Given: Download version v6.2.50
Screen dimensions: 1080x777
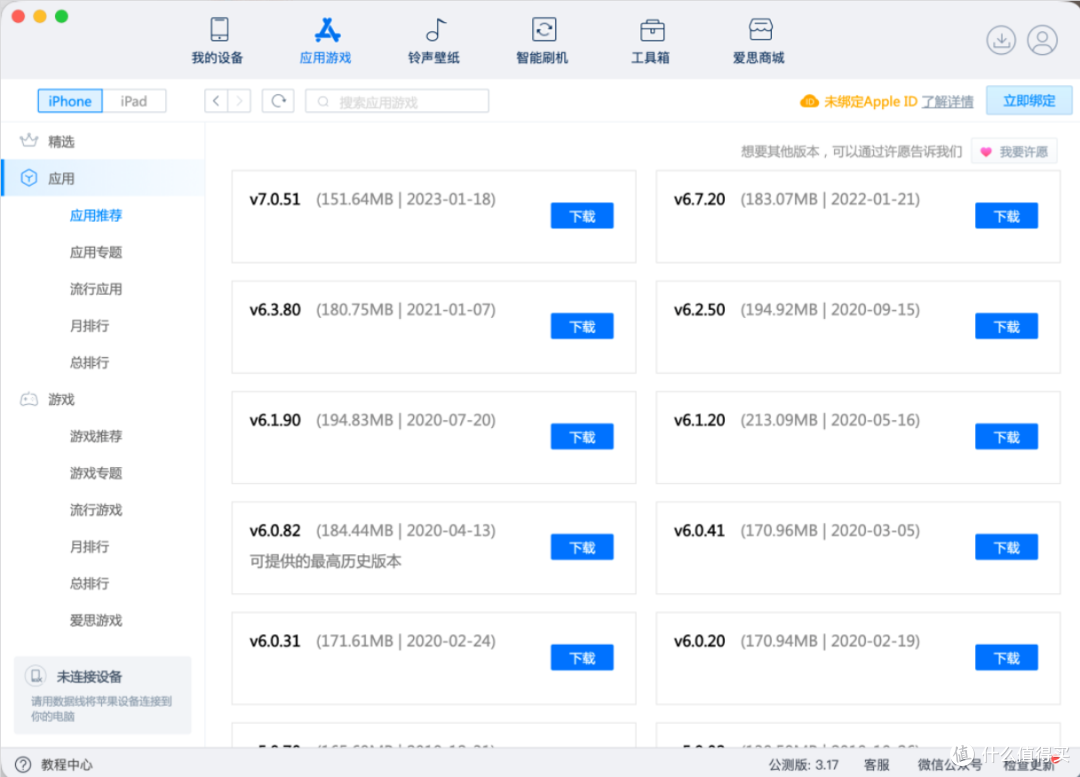Looking at the screenshot, I should pos(1006,327).
